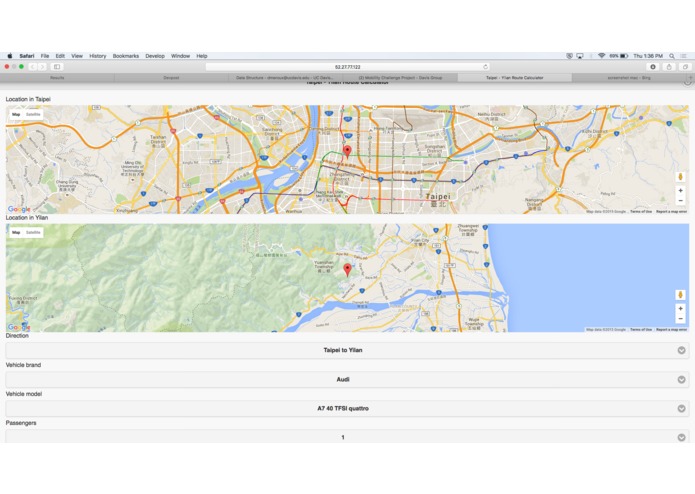Select Map view on the Taipei map
The image size is (695, 494).
pyautogui.click(x=16, y=114)
